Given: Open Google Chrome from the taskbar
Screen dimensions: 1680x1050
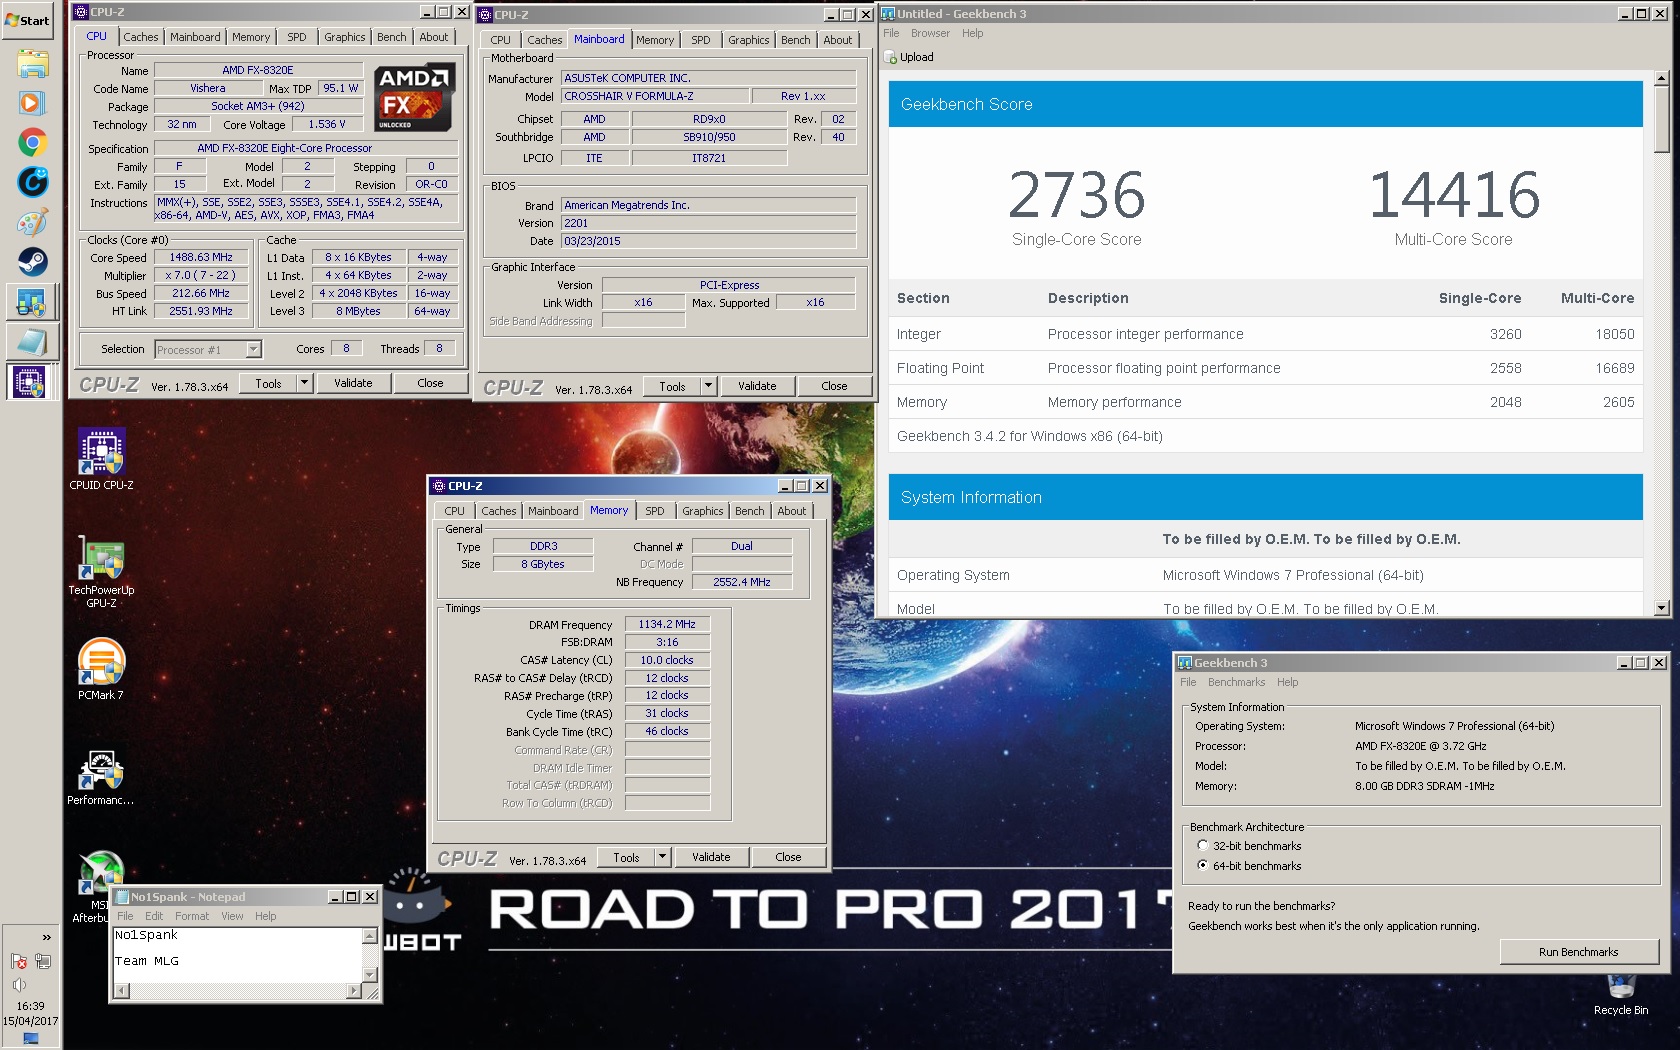Looking at the screenshot, I should pyautogui.click(x=31, y=142).
